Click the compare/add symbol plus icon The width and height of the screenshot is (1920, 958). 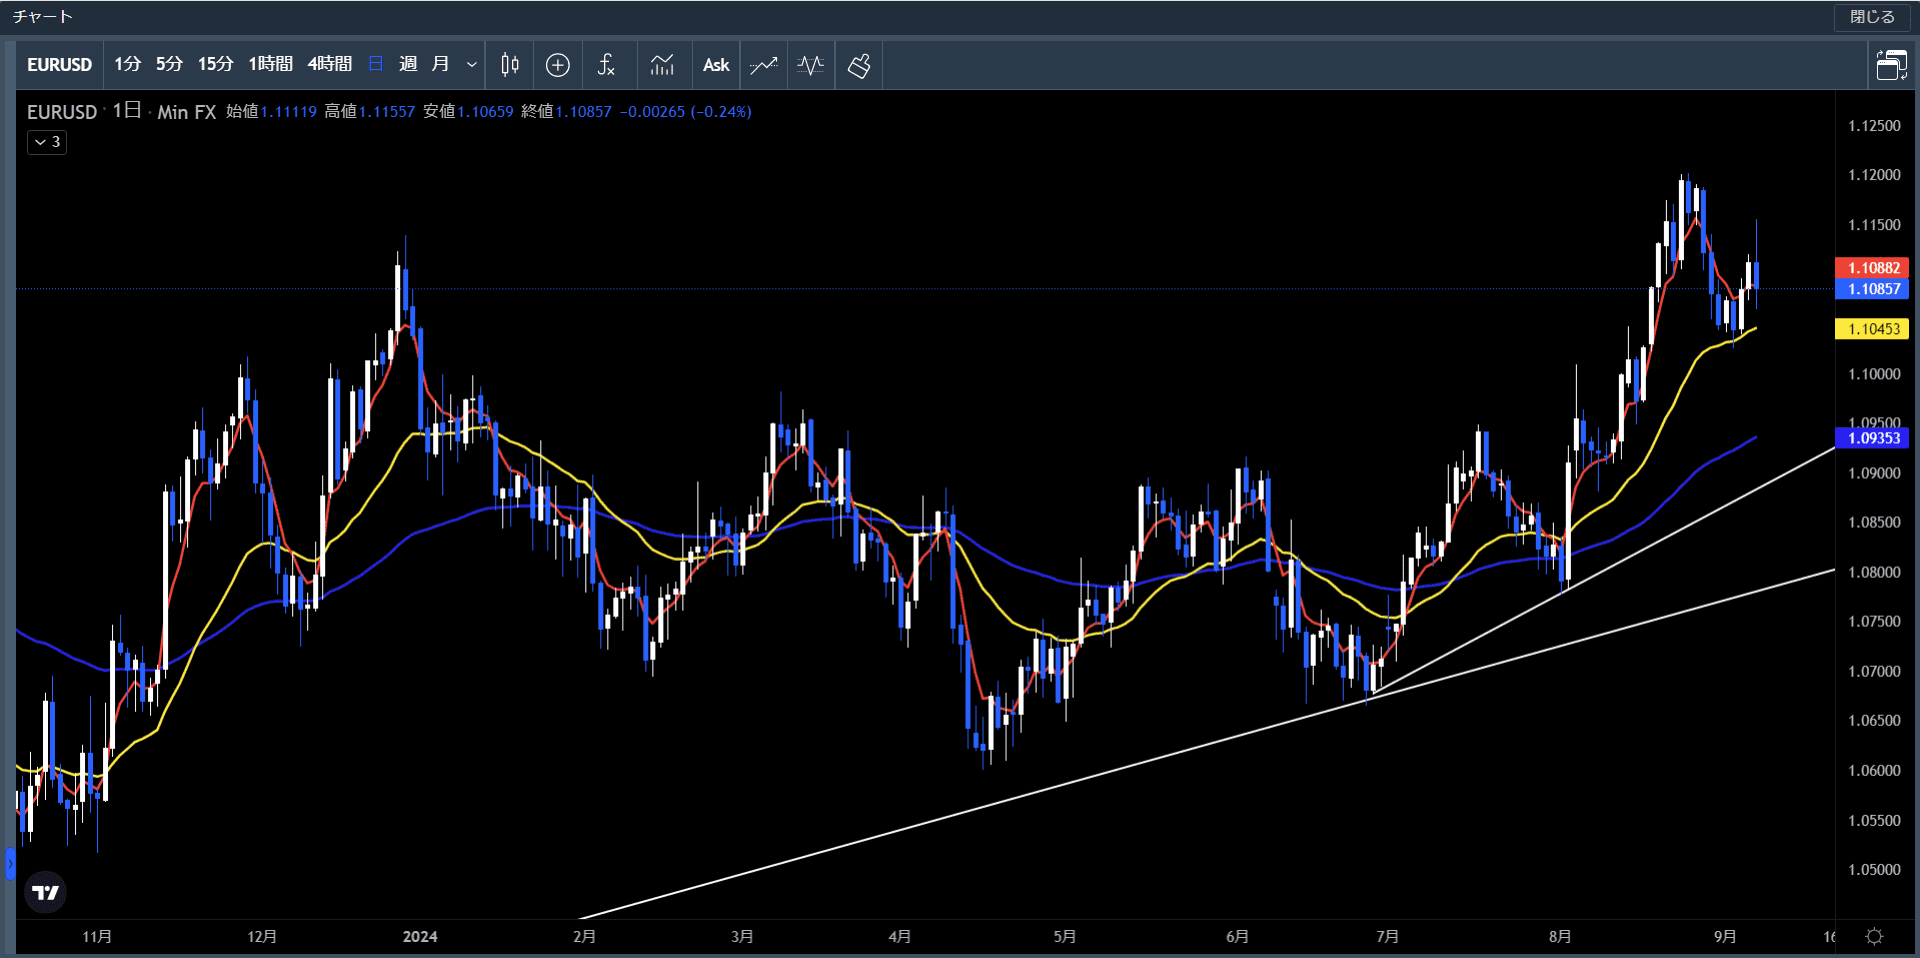558,65
